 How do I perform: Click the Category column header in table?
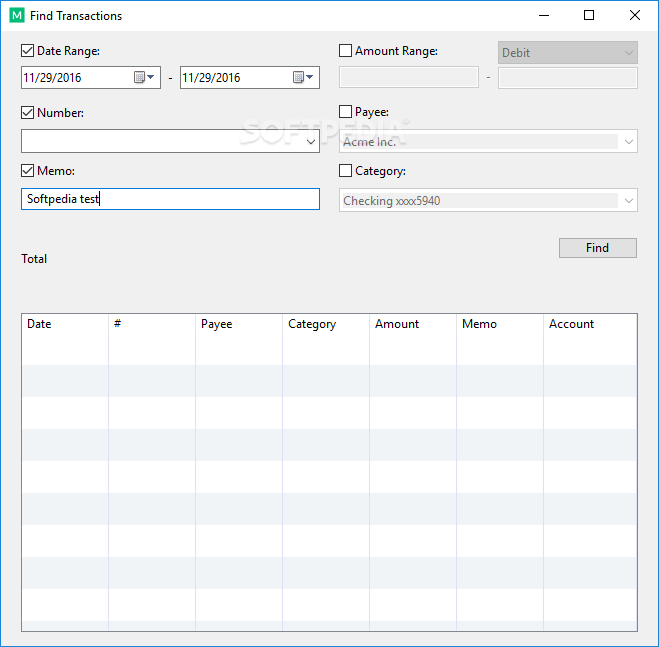coord(326,324)
